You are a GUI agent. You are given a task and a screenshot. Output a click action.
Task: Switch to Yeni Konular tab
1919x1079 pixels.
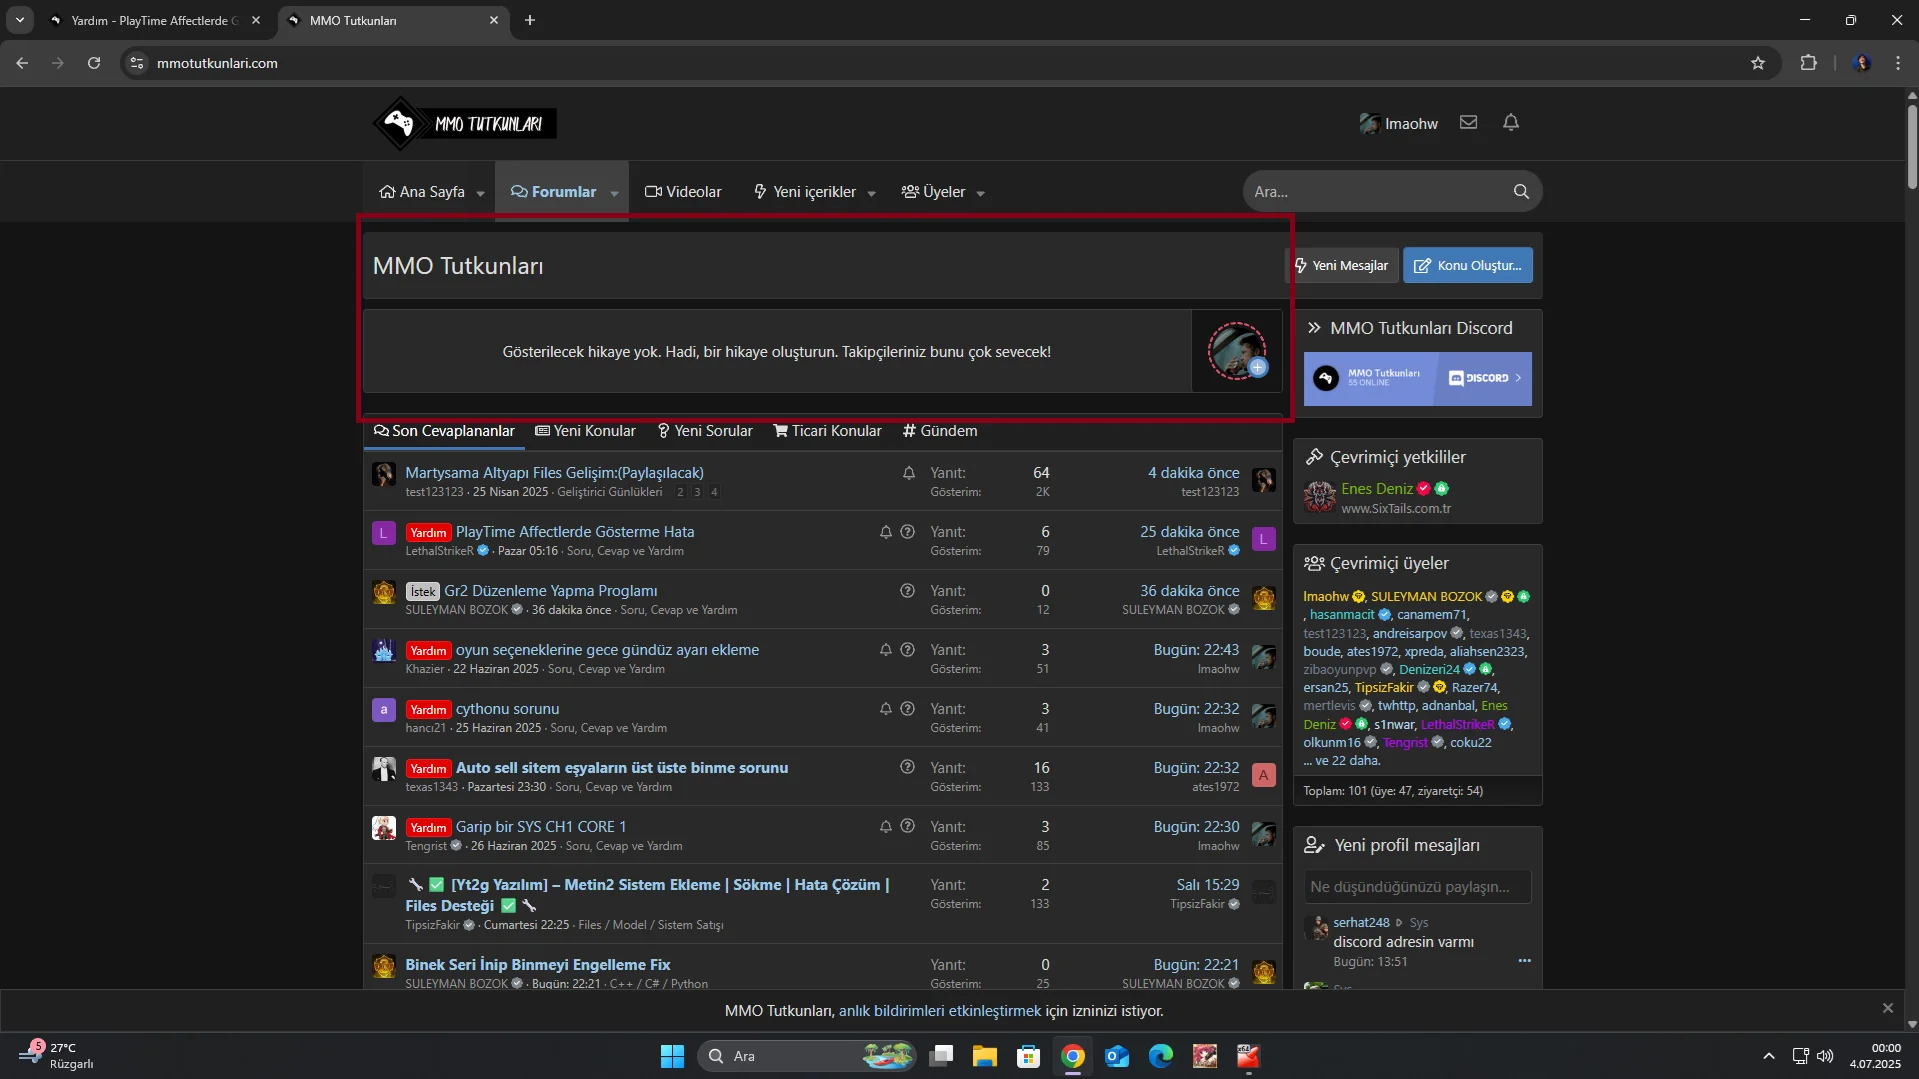coord(586,431)
